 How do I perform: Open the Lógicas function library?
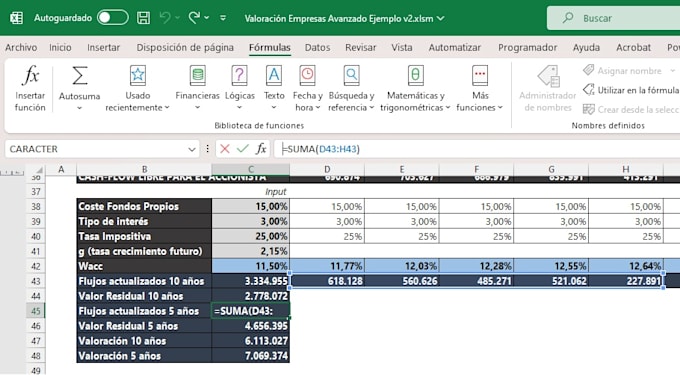pos(239,88)
